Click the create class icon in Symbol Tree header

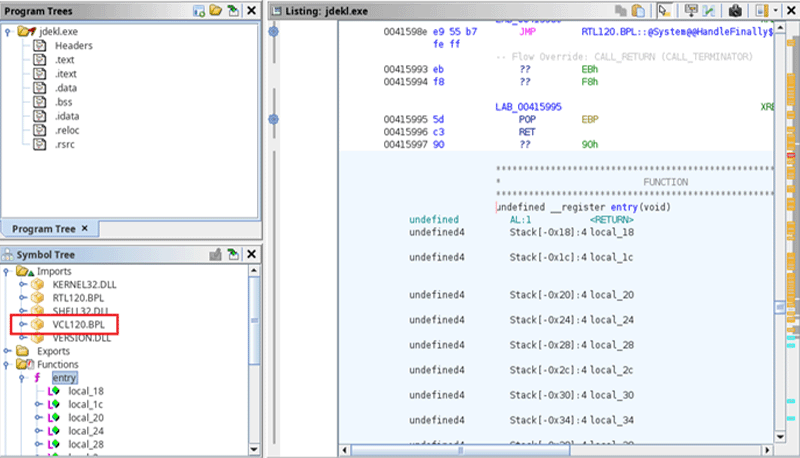tap(216, 254)
